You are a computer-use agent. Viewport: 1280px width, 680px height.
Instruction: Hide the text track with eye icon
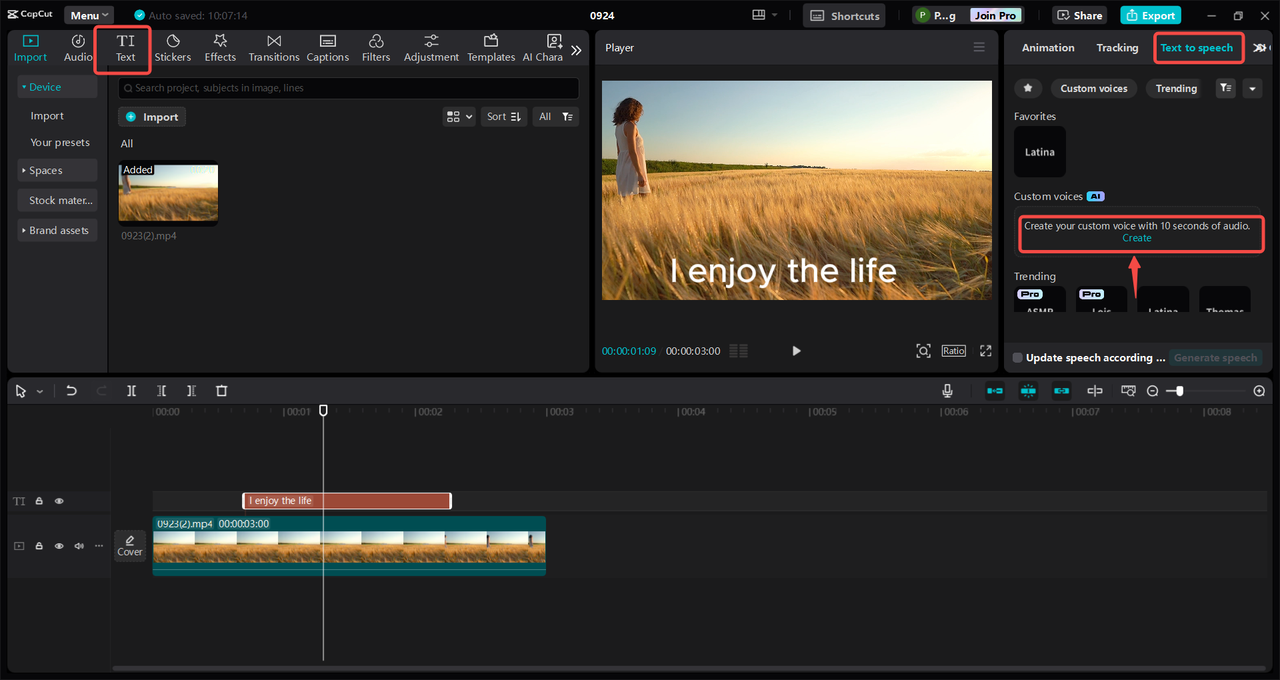pos(59,501)
